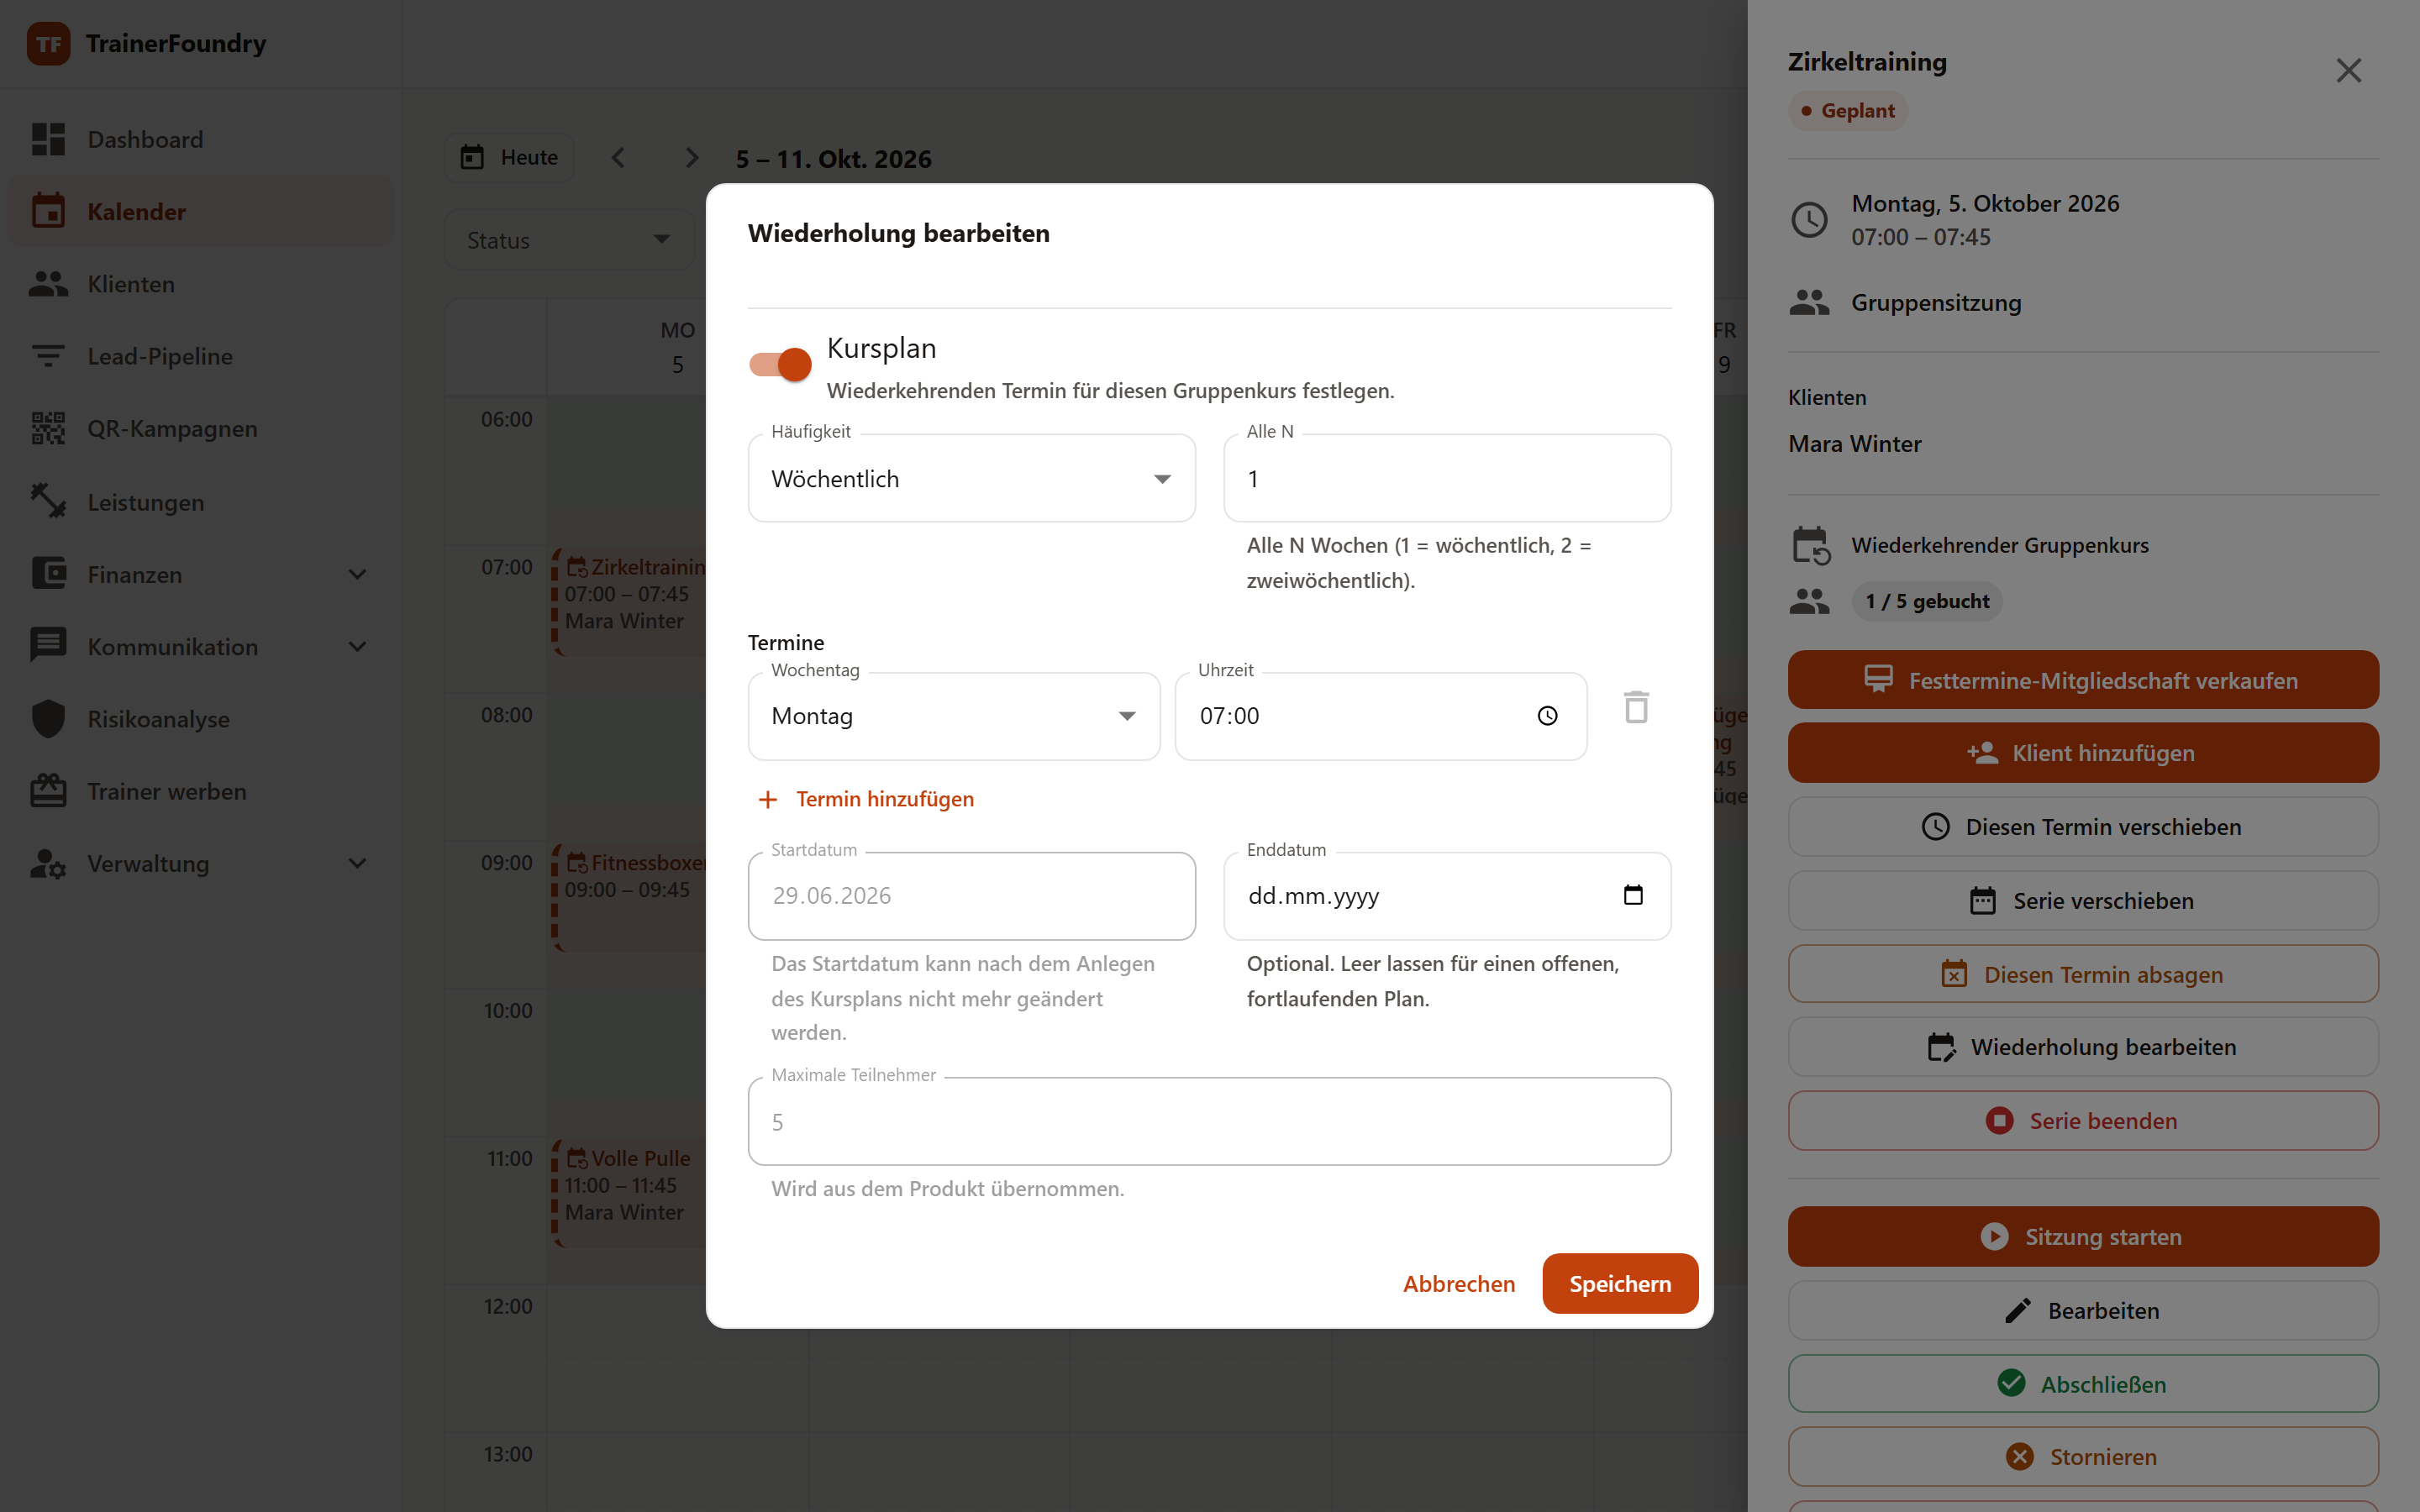Click the QR-Kampagnen QR code icon
Image resolution: width=2420 pixels, height=1512 pixels.
pyautogui.click(x=48, y=428)
